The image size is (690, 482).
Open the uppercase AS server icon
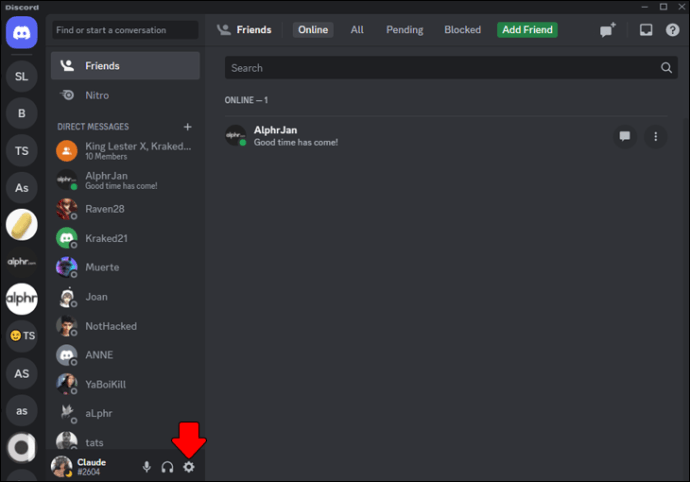(22, 374)
